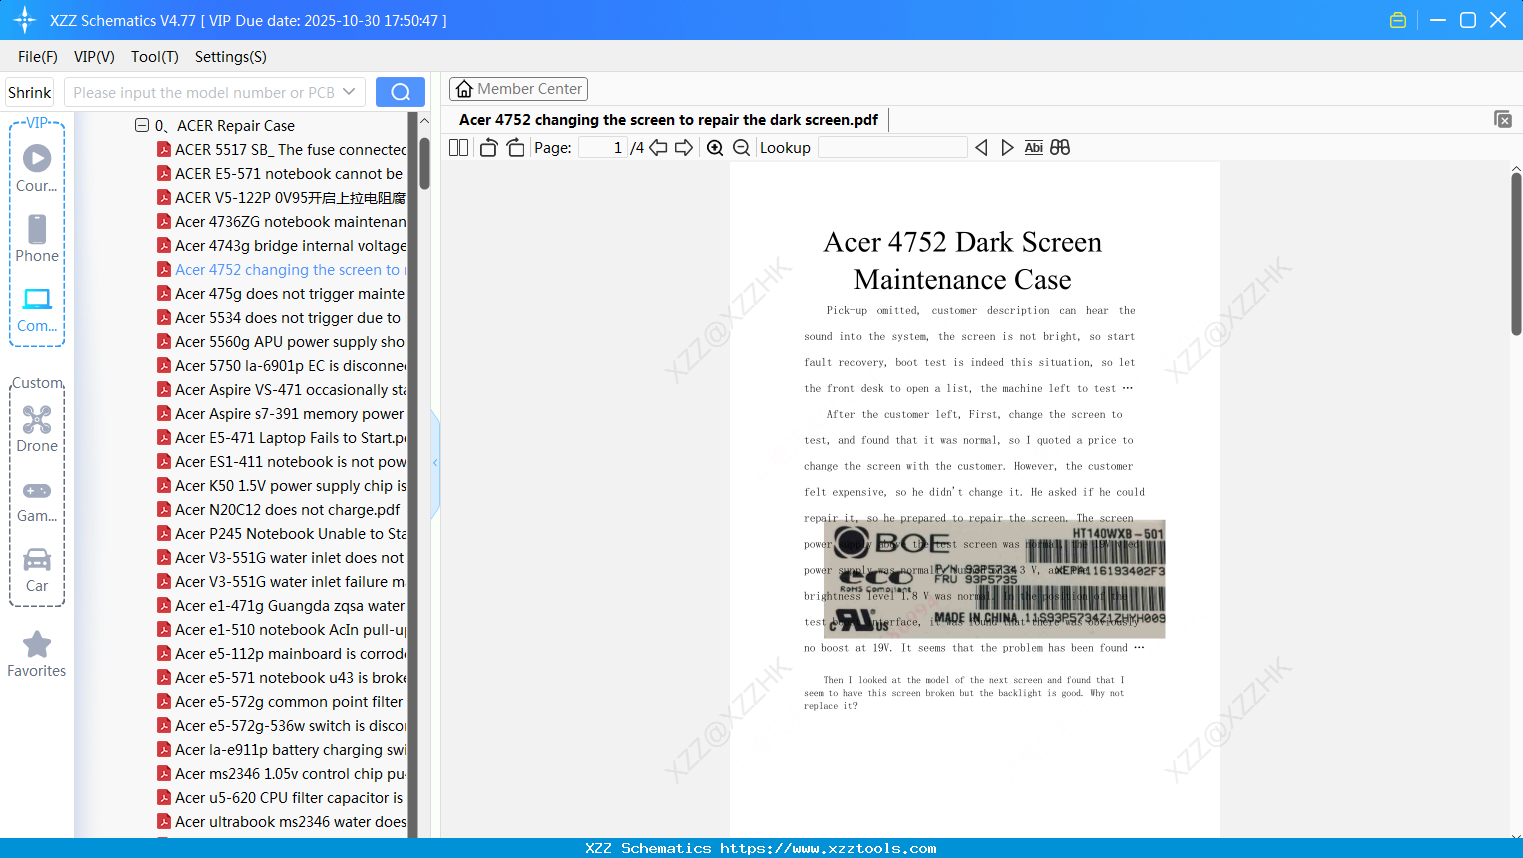Open Acer Aspire VS-471 occasionally item
Viewport: 1523px width, 858px height.
[281, 390]
